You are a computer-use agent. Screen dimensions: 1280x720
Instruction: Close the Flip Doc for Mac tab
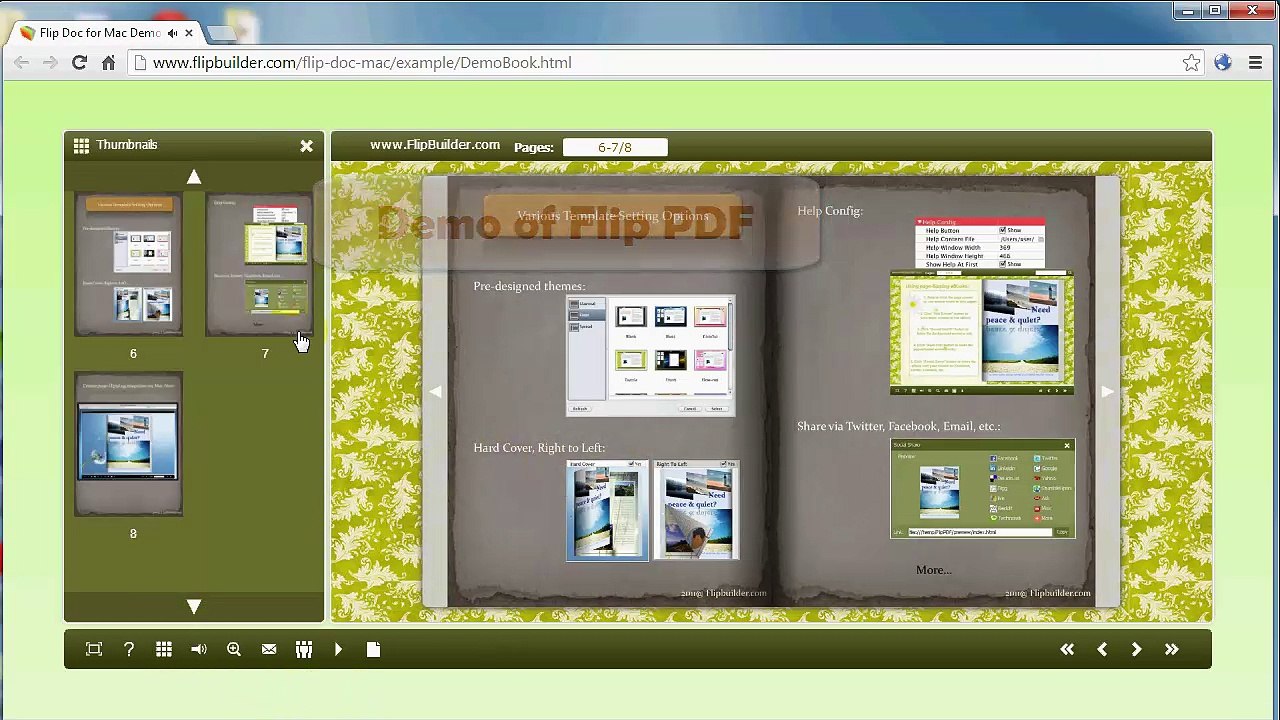coord(188,33)
